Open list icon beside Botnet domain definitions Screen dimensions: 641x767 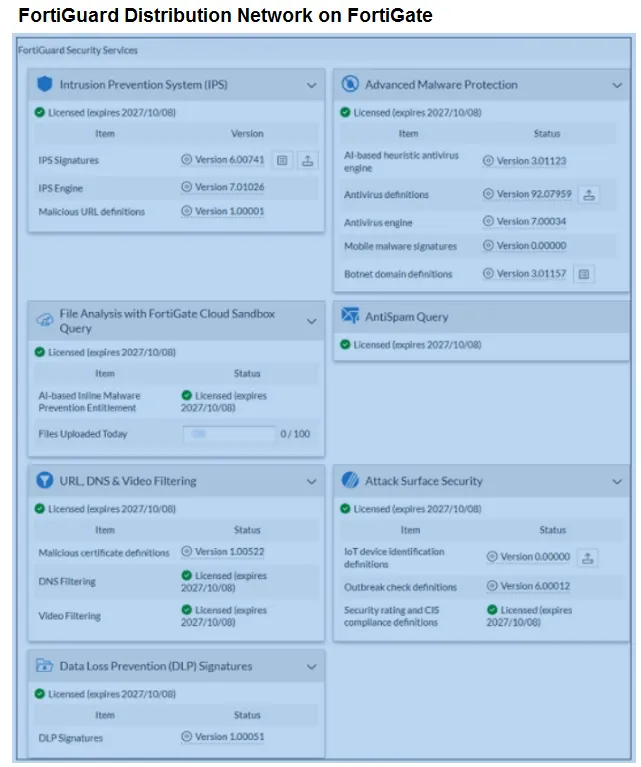tap(584, 274)
